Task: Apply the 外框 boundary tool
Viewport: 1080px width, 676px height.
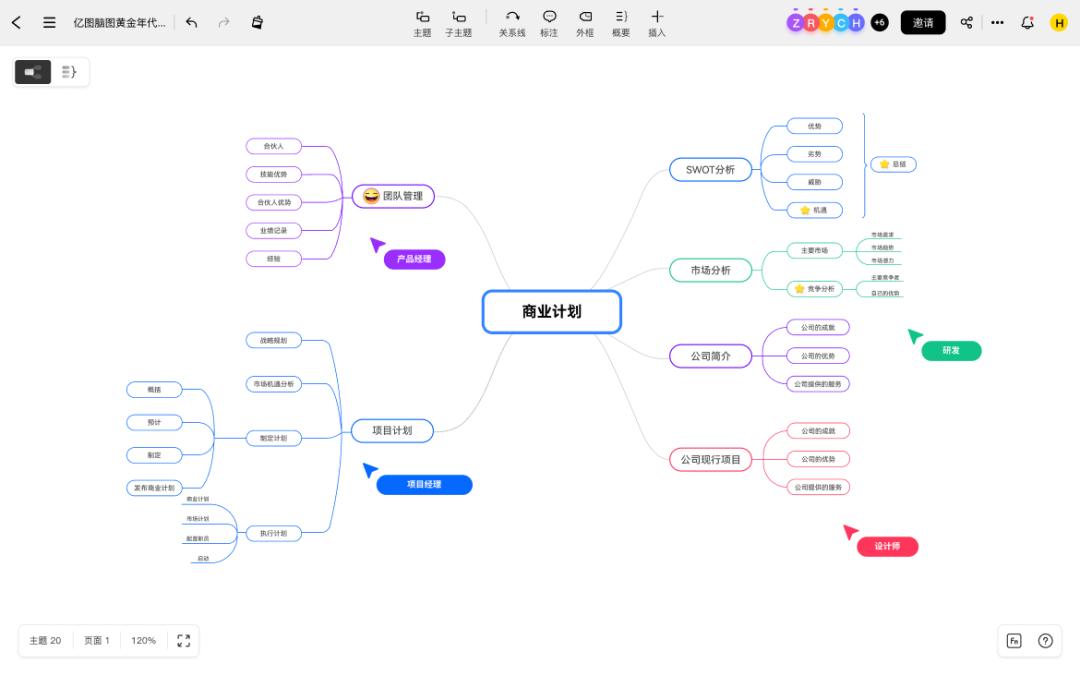Action: pos(585,22)
